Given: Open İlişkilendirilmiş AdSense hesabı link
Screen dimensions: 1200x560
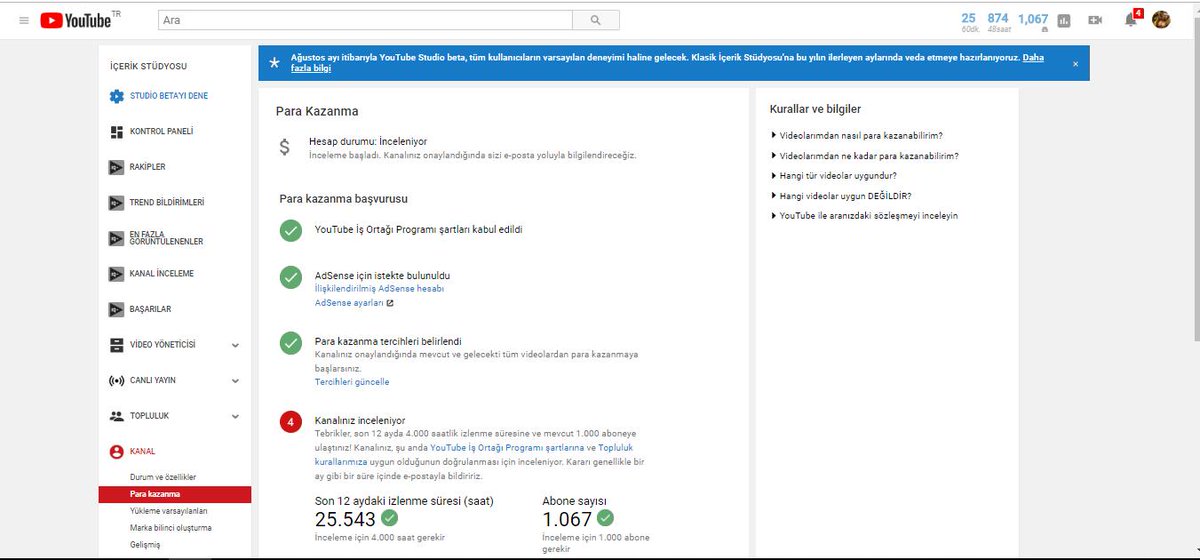Looking at the screenshot, I should click(379, 288).
